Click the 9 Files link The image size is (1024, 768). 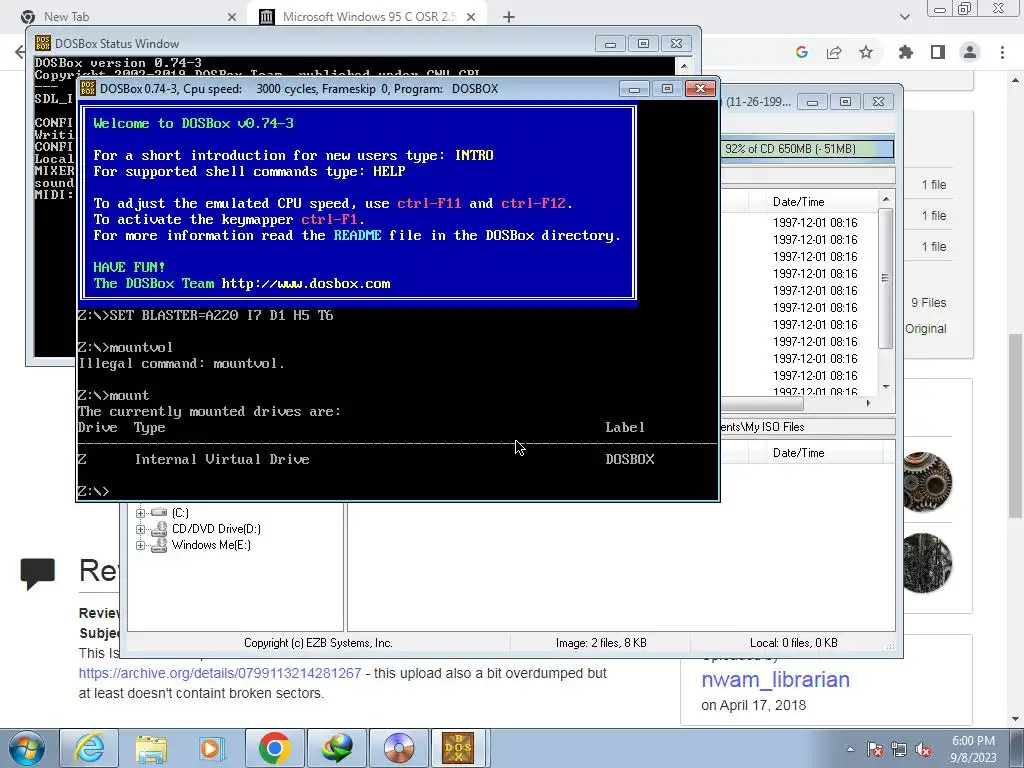[x=929, y=303]
